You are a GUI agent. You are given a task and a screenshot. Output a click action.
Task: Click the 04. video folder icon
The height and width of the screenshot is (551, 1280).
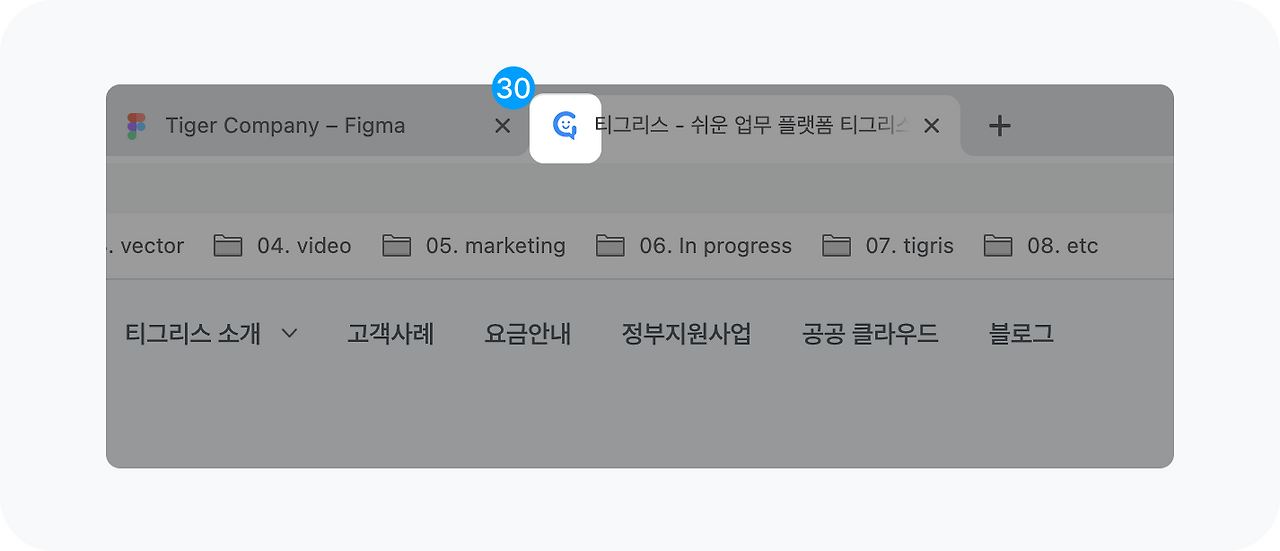[228, 245]
